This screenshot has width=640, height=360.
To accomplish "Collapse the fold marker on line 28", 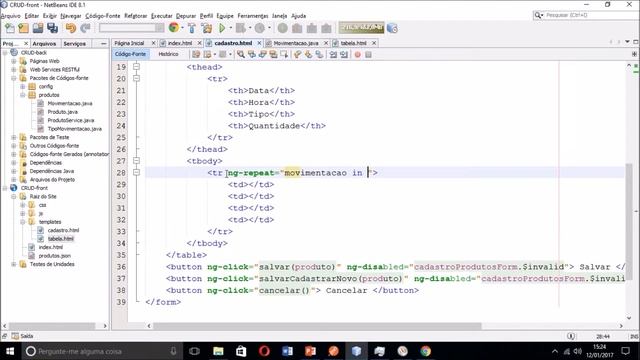I will click(x=136, y=173).
